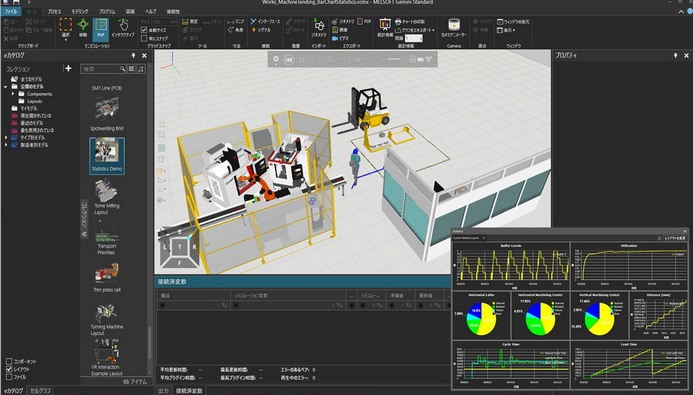
Task: Activate the move manipulation tool
Action: 83,28
